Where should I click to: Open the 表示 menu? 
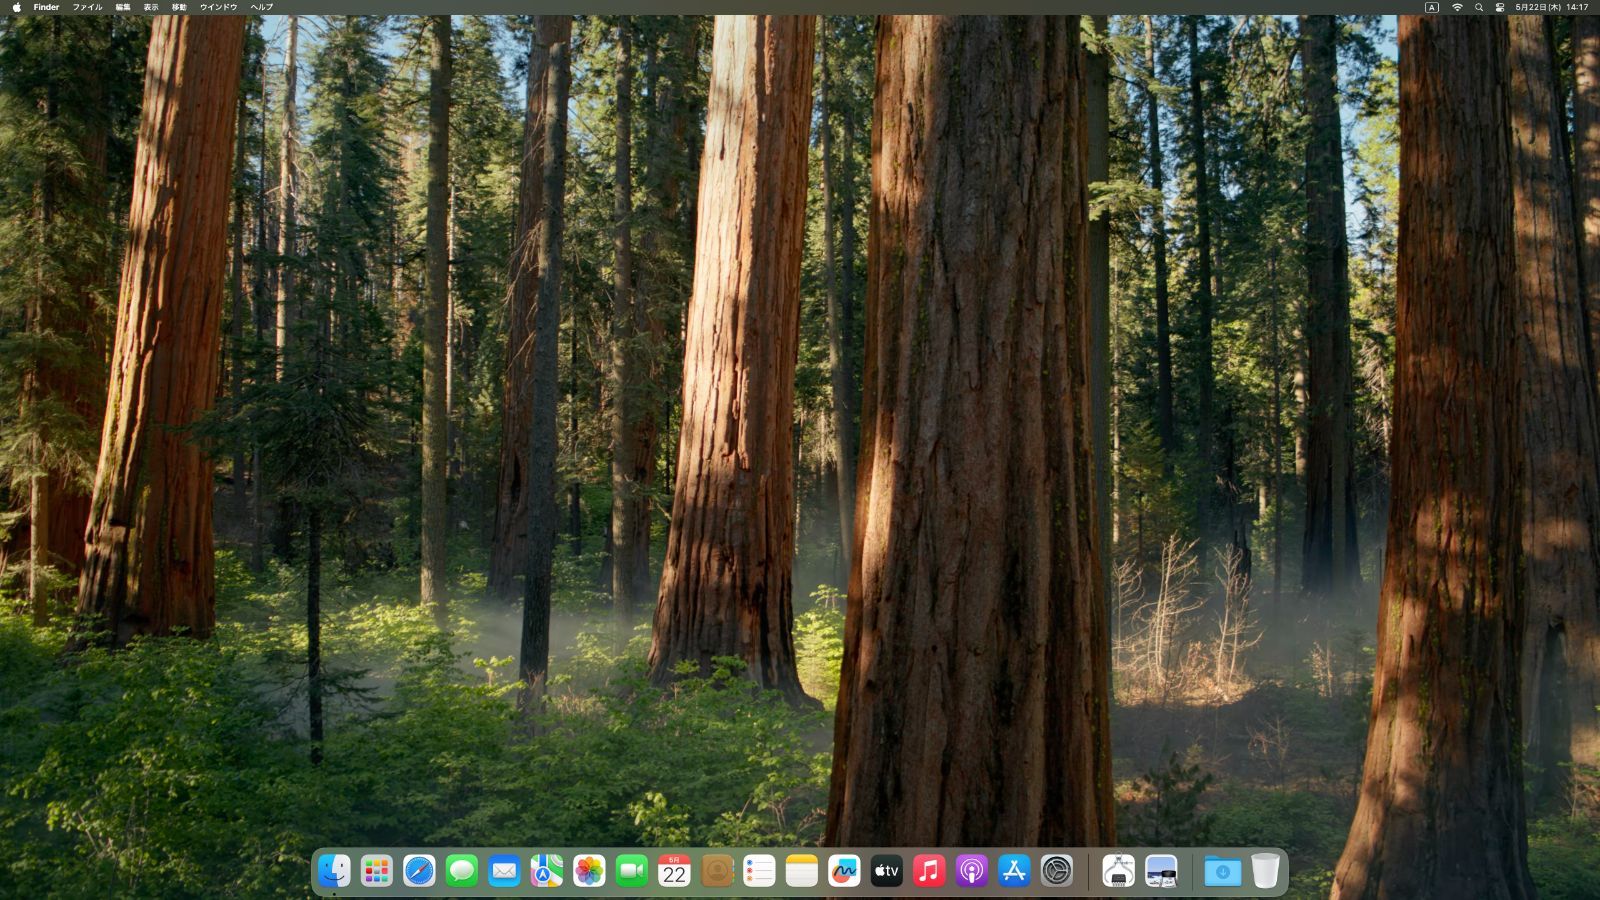click(x=151, y=7)
